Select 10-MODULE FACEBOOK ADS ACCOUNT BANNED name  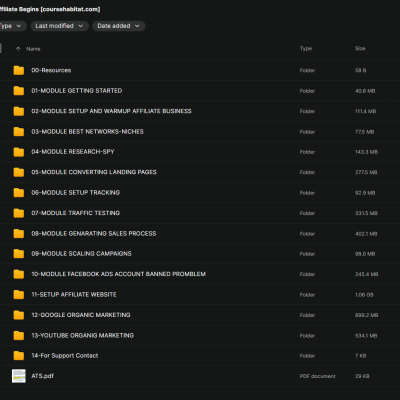click(118, 274)
